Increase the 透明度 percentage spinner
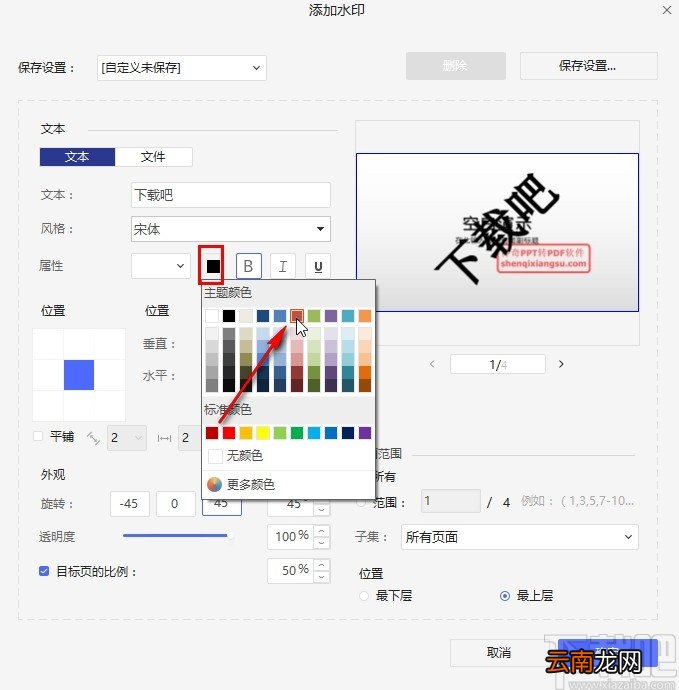This screenshot has height=690, width=679. coord(322,531)
